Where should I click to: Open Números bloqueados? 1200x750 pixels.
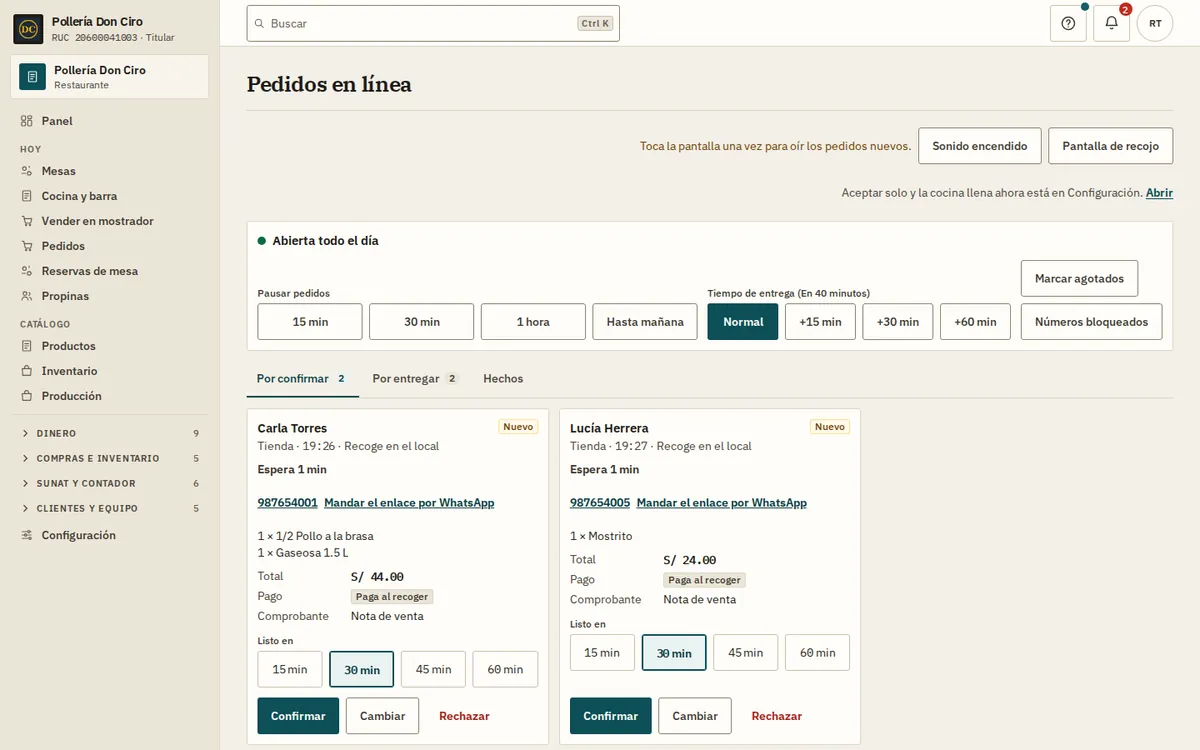point(1091,322)
